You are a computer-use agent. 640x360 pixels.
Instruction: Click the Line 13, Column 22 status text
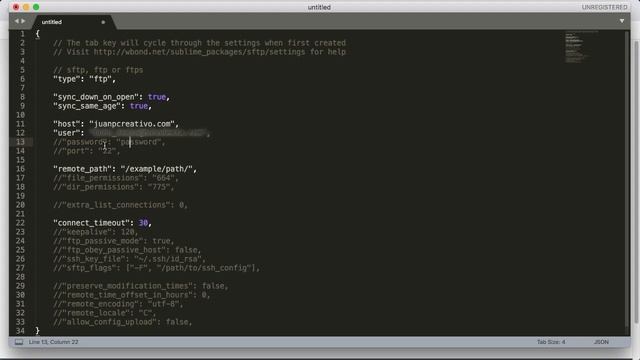point(53,342)
